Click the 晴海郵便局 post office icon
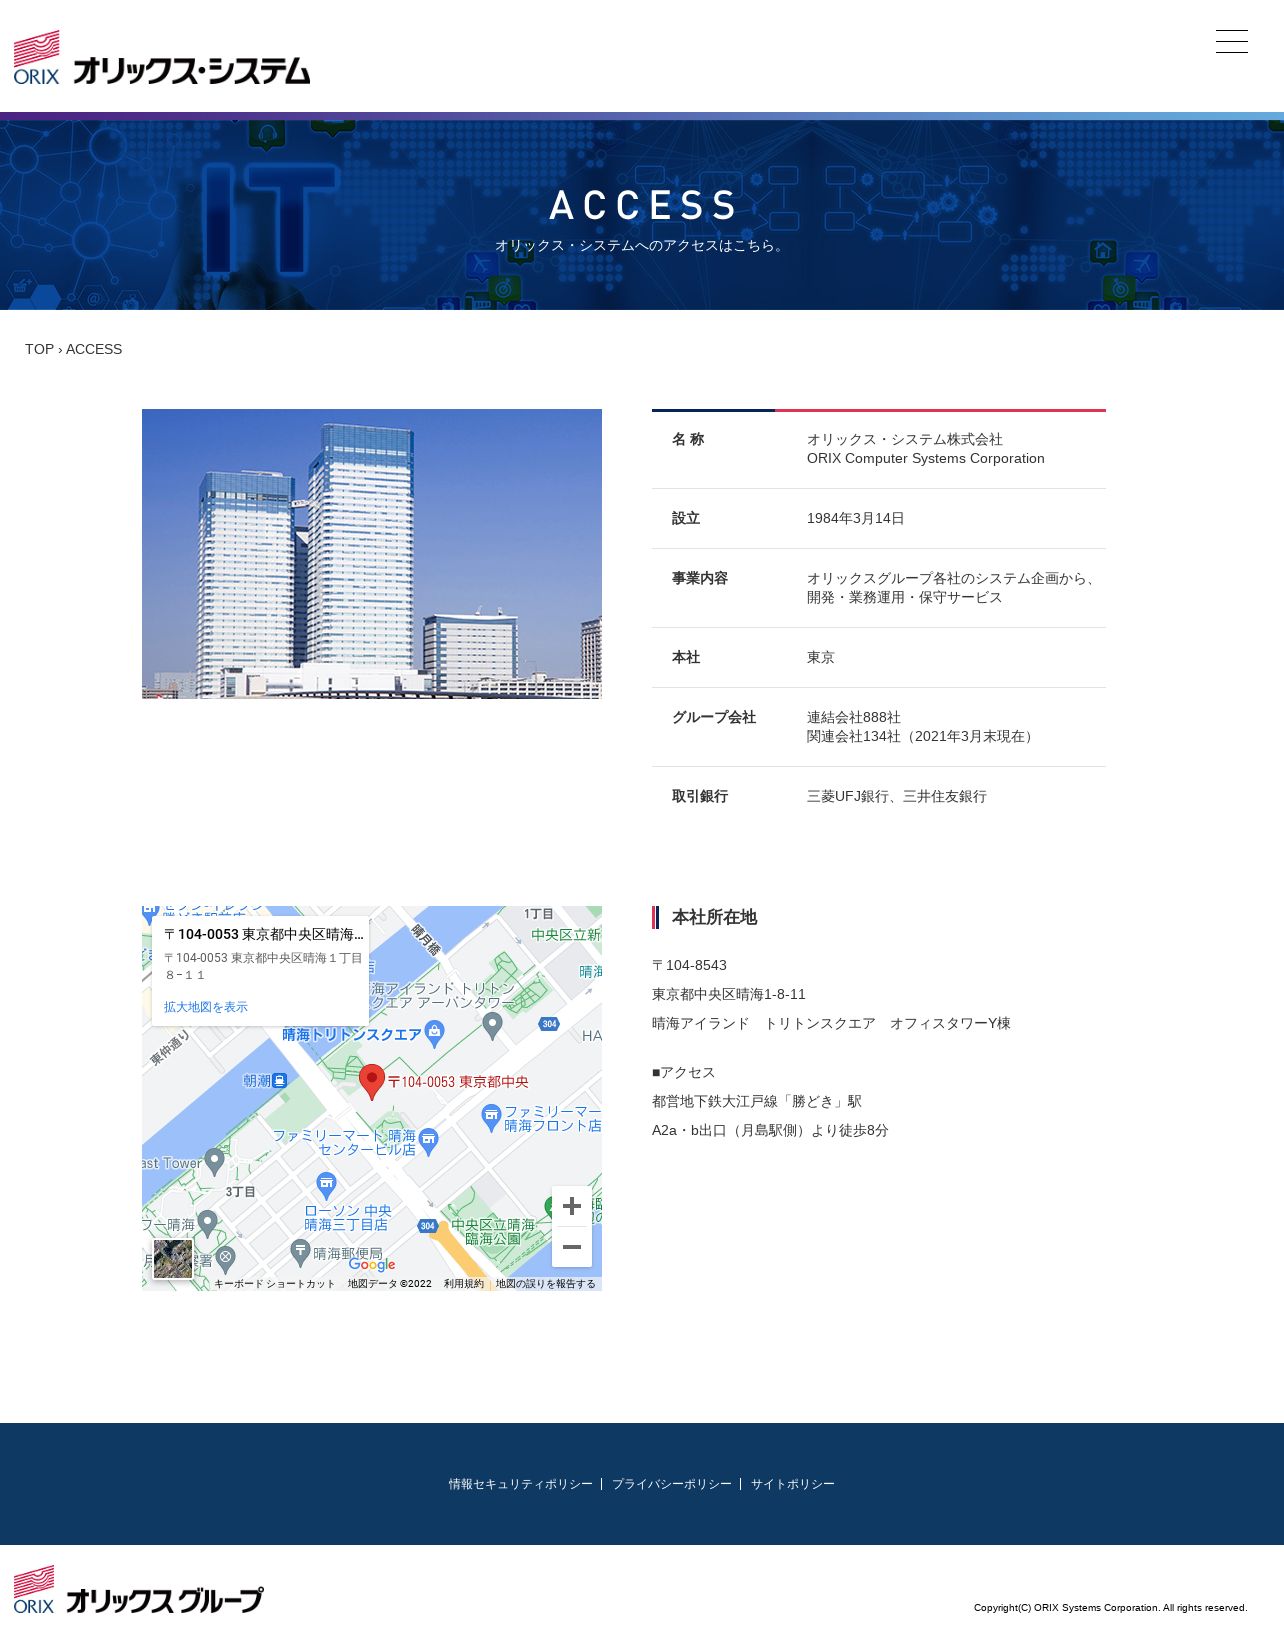Viewport: 1284px width, 1633px height. [300, 1251]
